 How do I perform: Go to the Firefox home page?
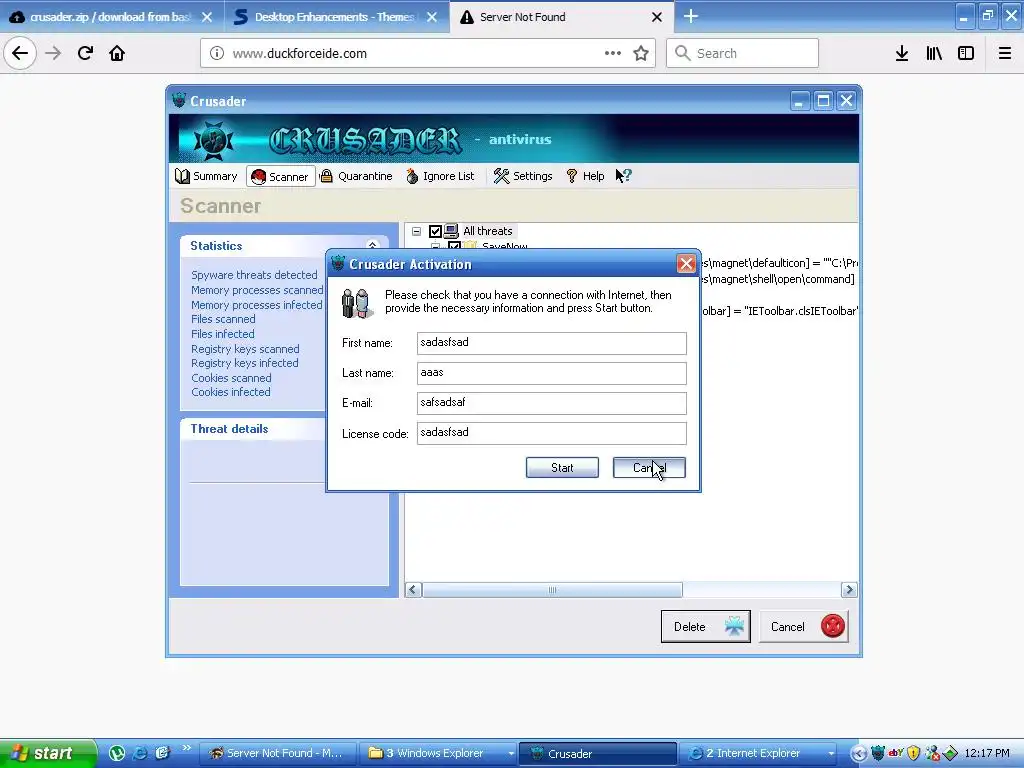[x=117, y=54]
